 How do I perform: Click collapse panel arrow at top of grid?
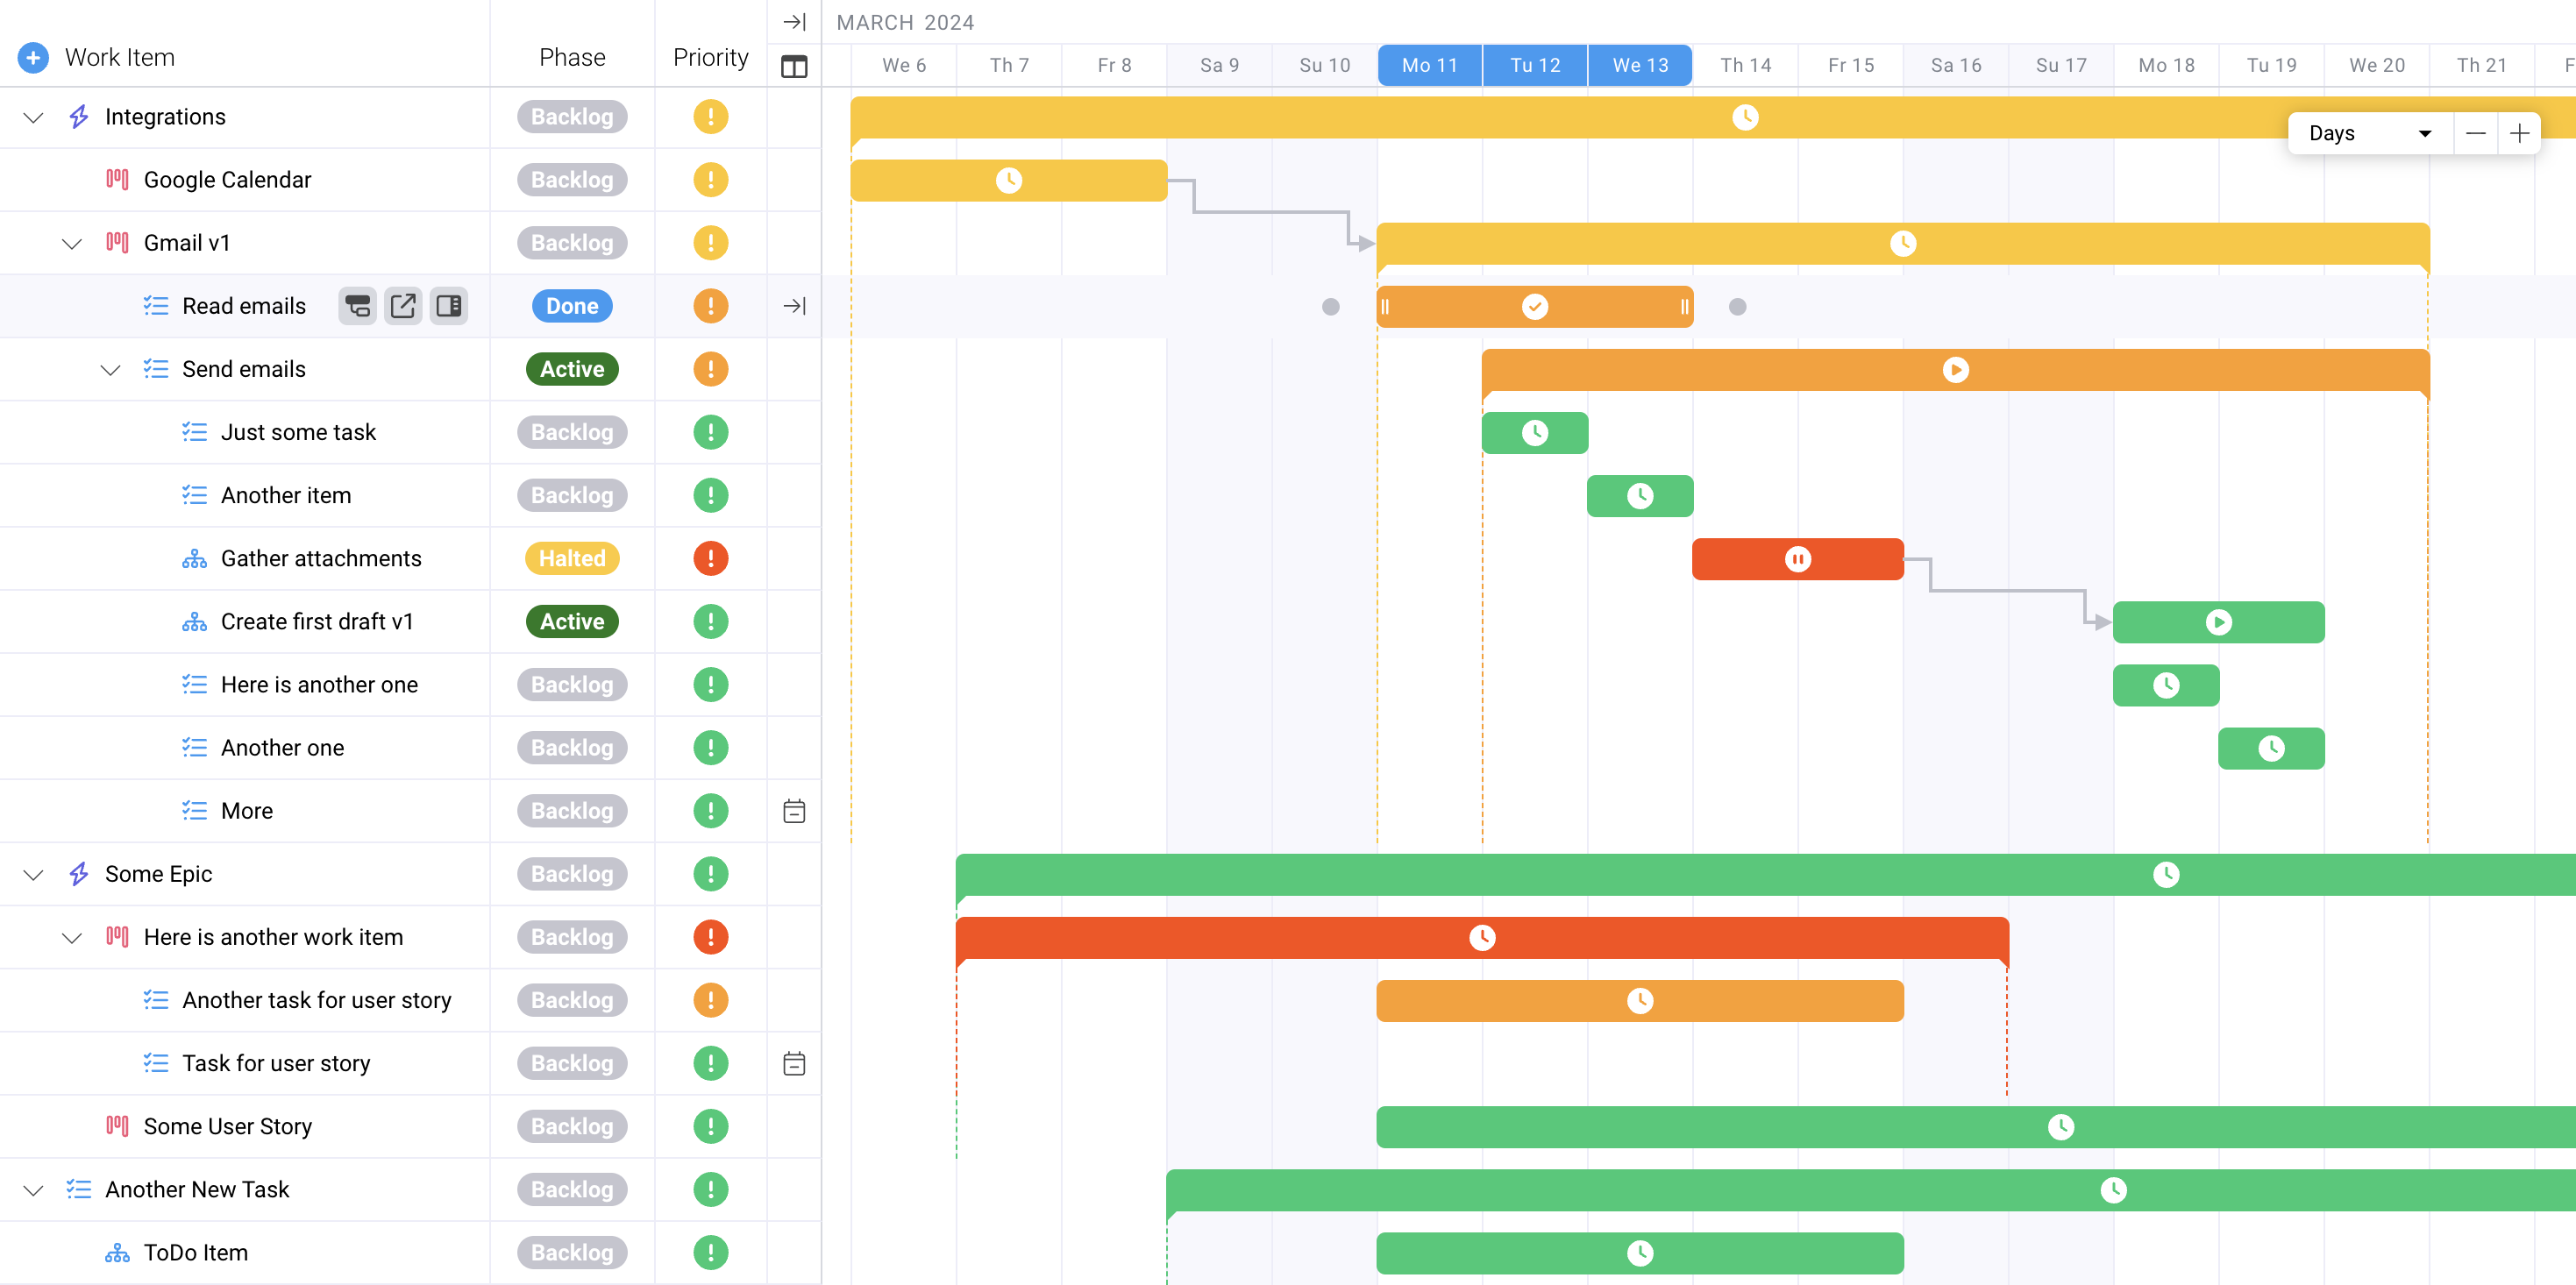(794, 22)
